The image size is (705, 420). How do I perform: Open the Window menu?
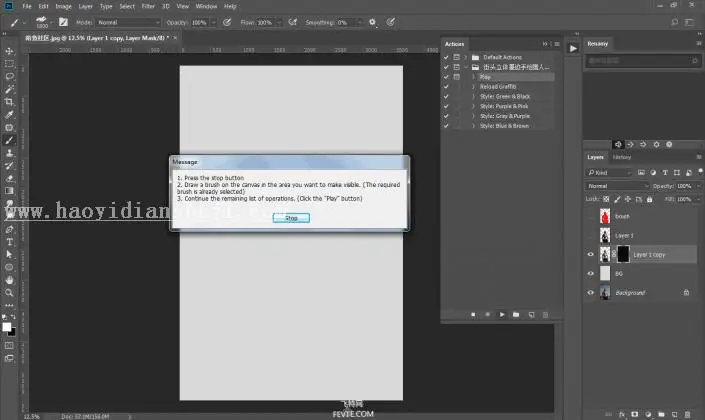[206, 6]
